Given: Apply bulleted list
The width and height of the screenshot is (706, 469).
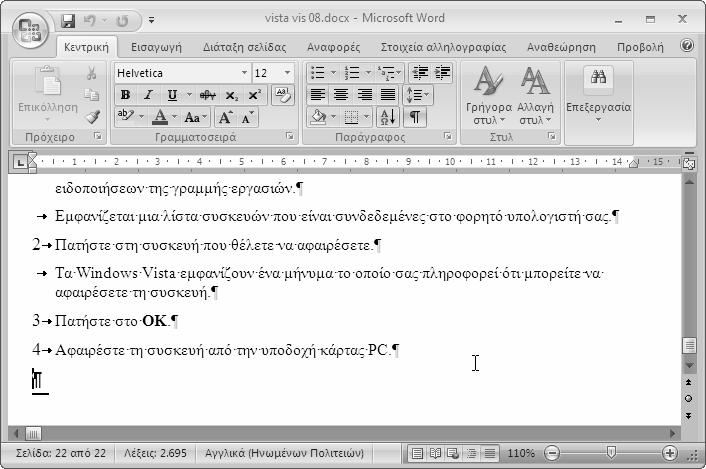Looking at the screenshot, I should click(x=317, y=73).
